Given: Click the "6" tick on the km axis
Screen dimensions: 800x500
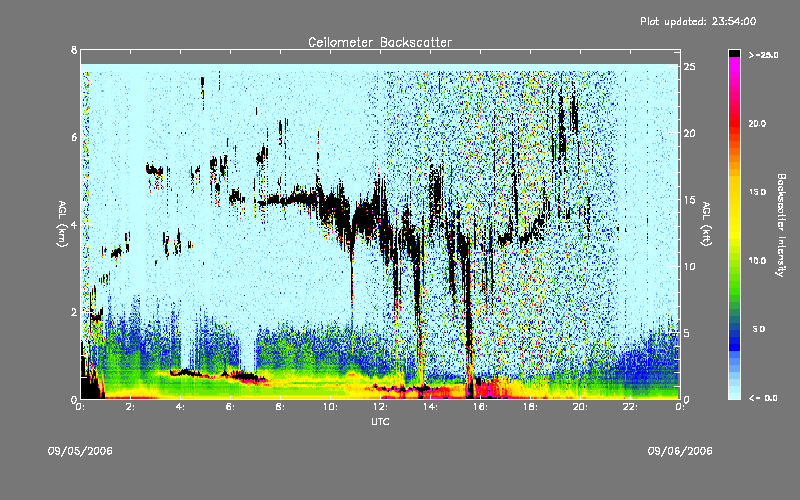Looking at the screenshot, I should coord(74,137).
